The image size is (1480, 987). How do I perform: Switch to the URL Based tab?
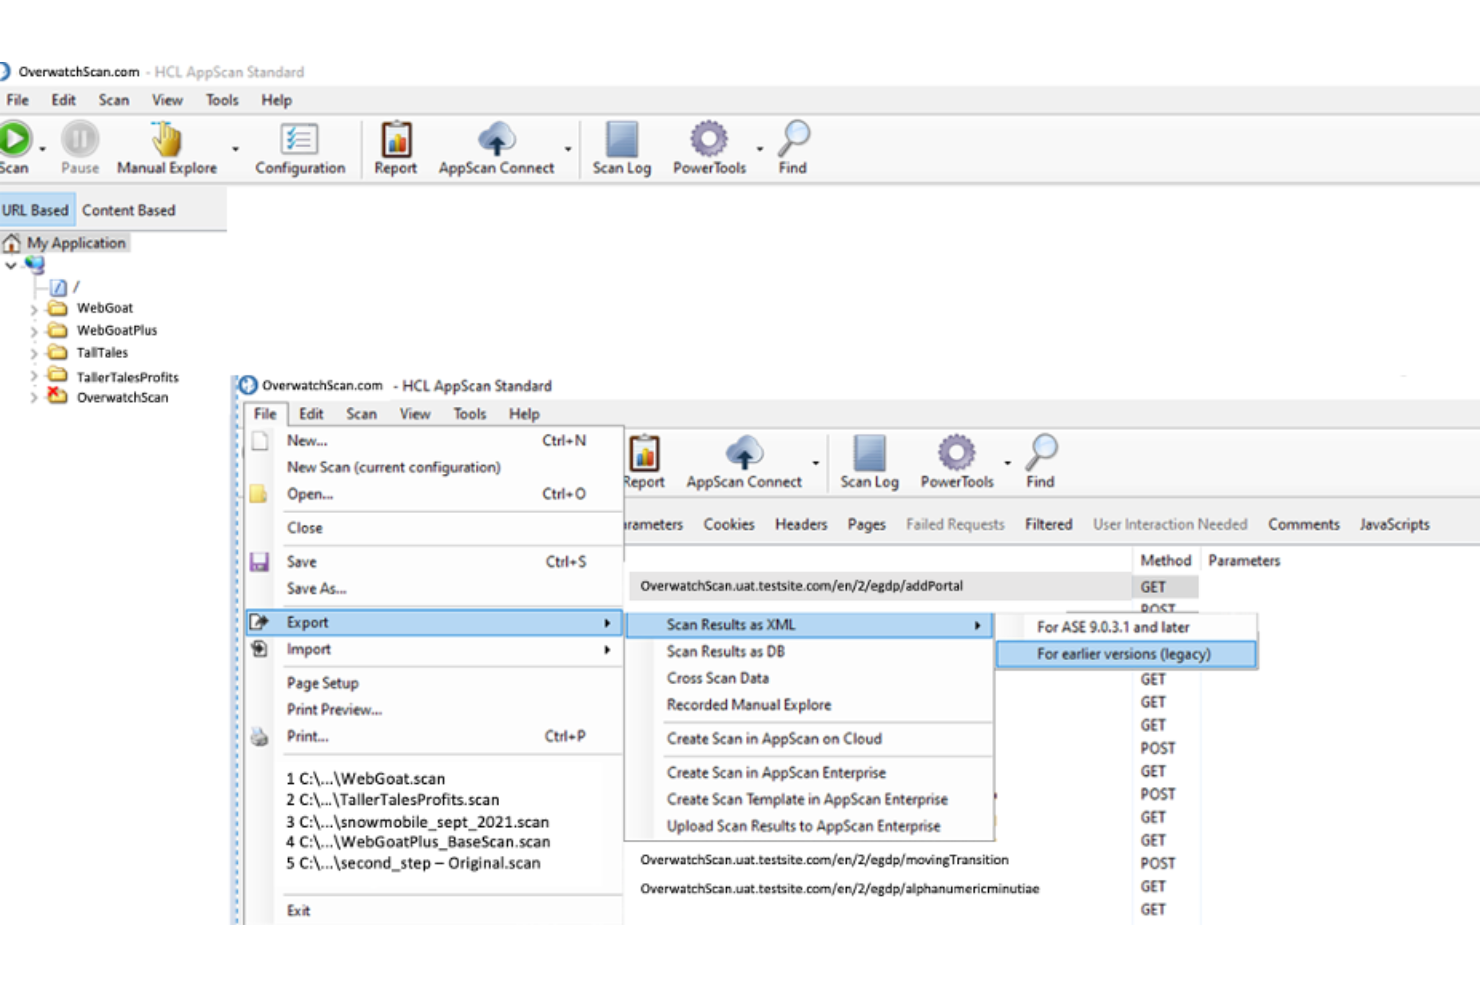pos(36,210)
